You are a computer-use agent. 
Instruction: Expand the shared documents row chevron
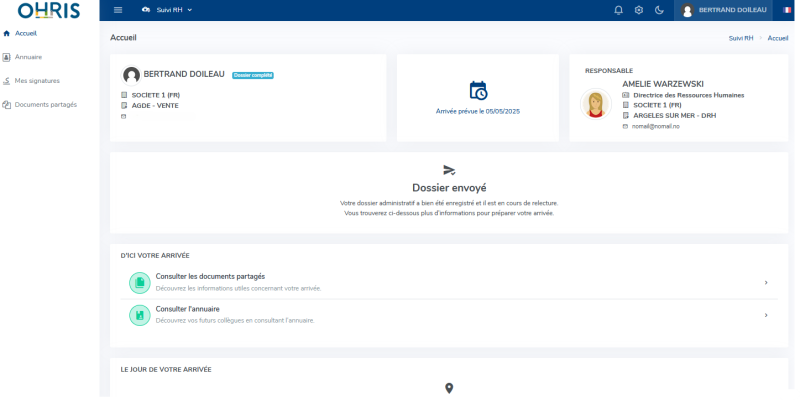coord(766,283)
